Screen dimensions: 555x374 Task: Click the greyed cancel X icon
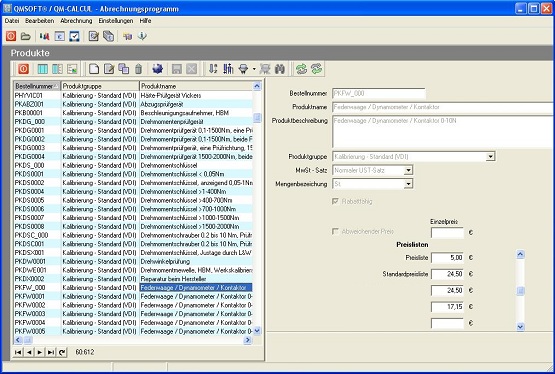(191, 69)
